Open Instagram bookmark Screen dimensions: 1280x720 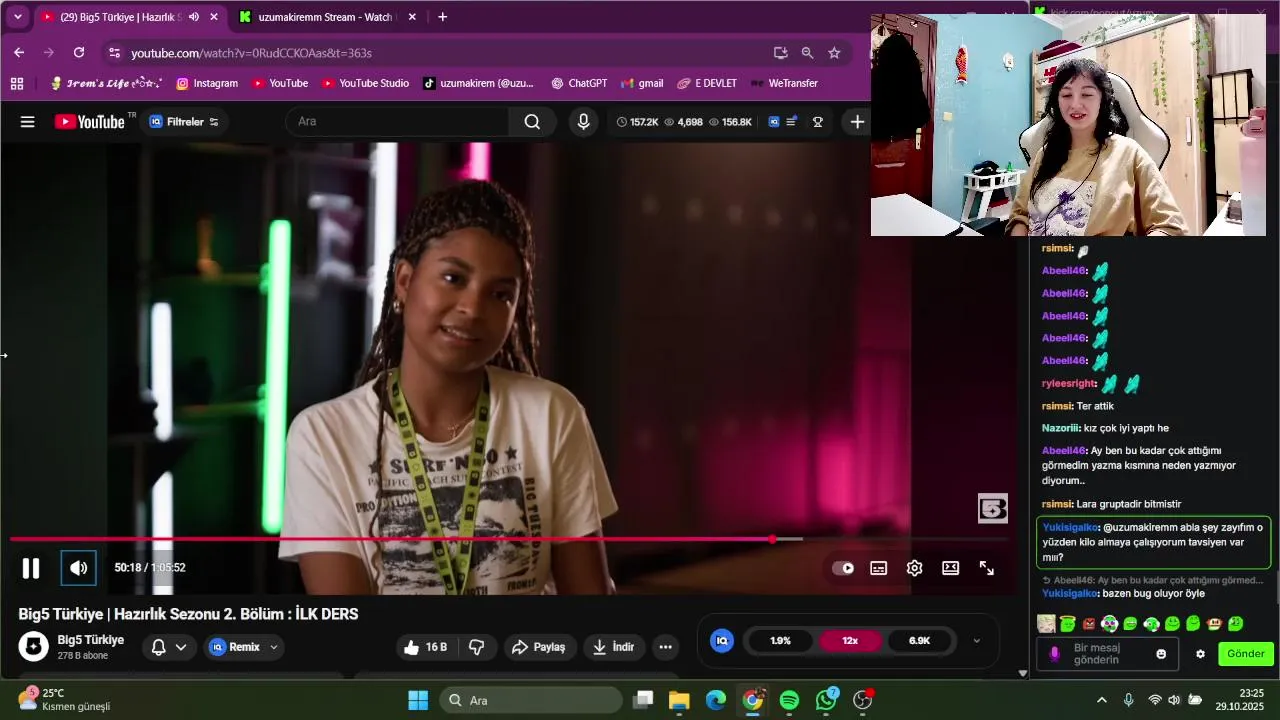(207, 84)
